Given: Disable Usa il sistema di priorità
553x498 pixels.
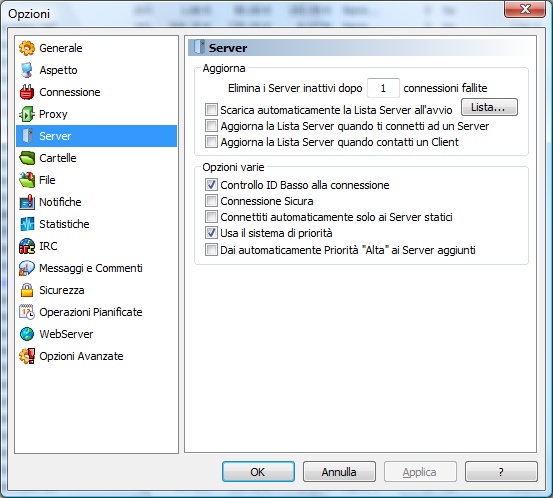Looking at the screenshot, I should pyautogui.click(x=211, y=232).
